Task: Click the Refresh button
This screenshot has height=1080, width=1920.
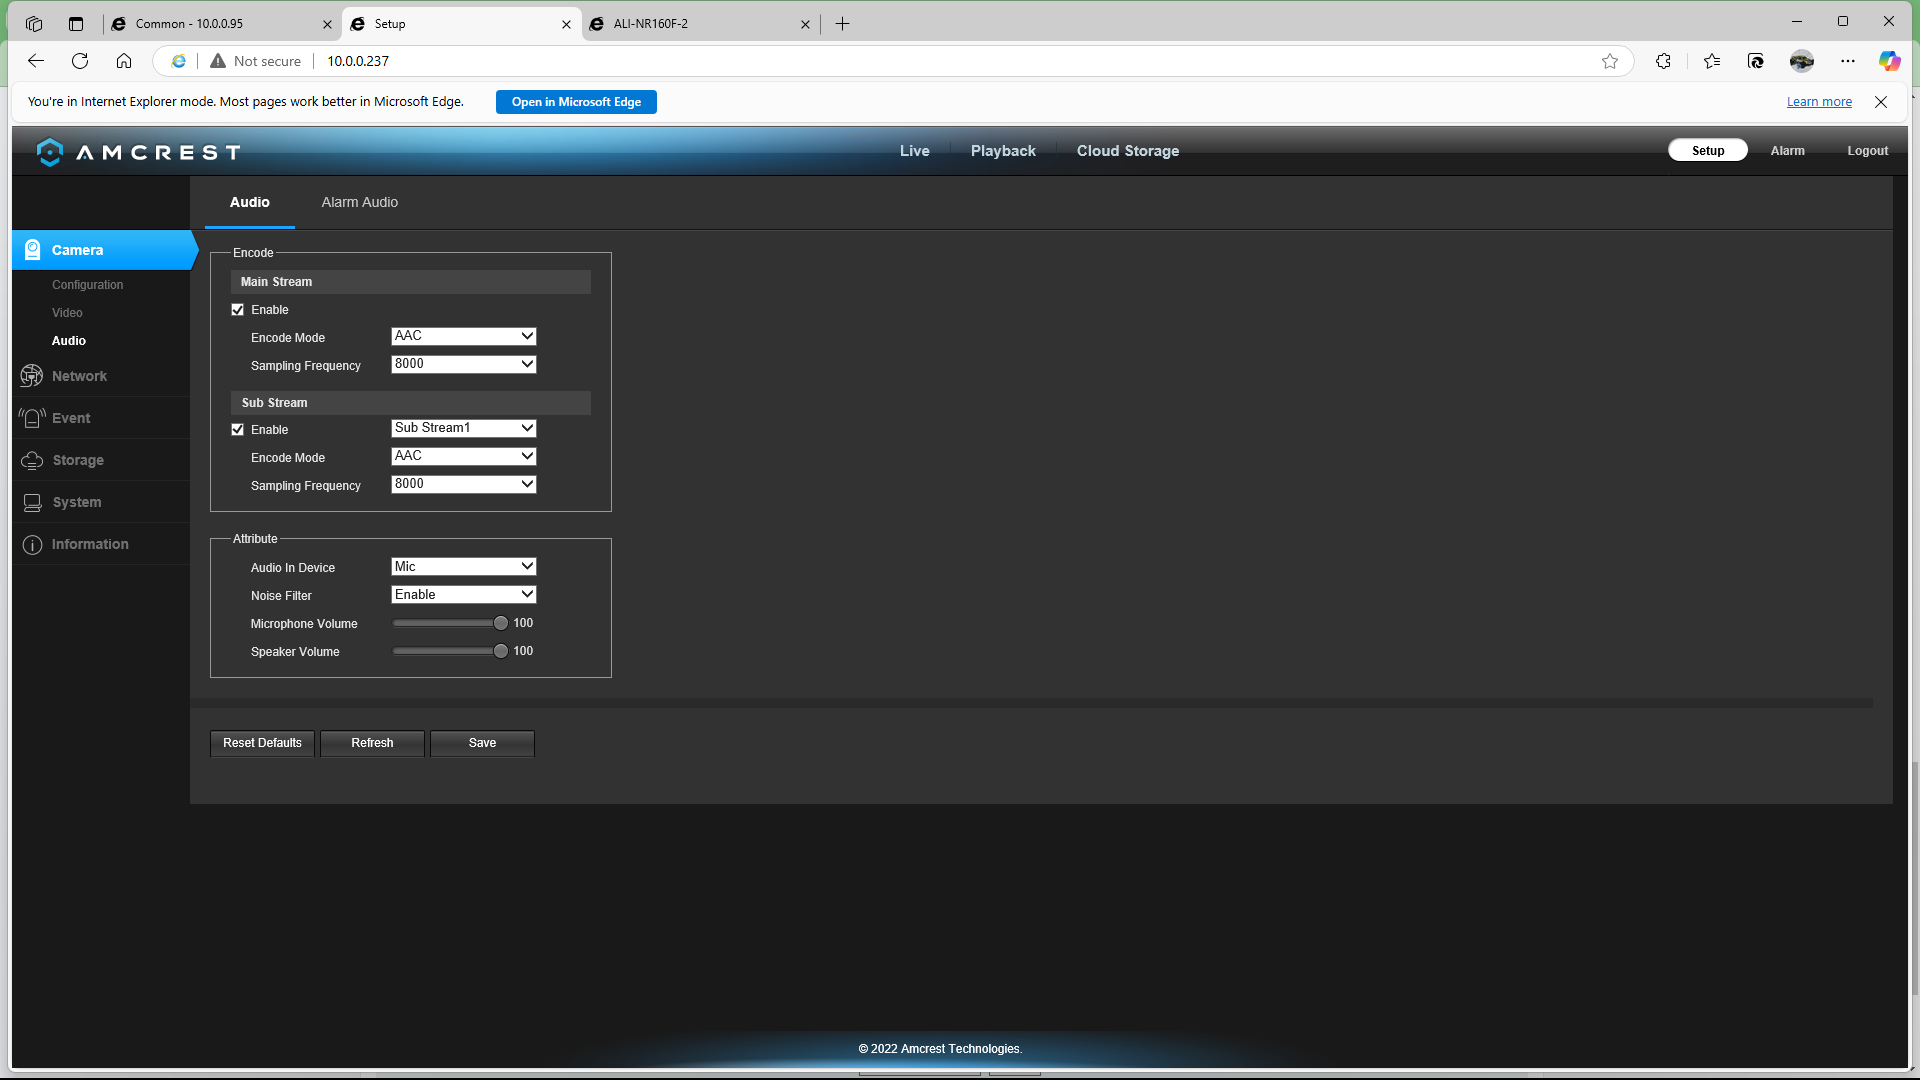Action: [372, 743]
